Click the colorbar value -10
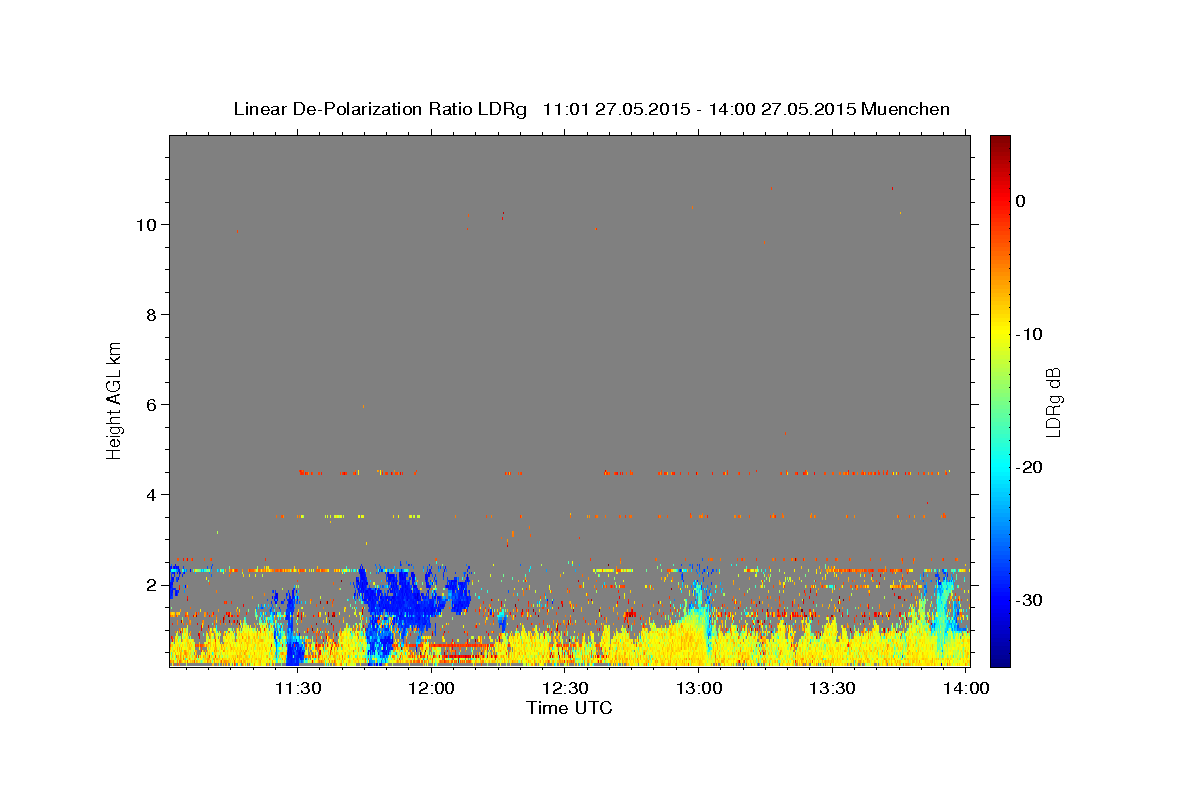This screenshot has height=800, width=1200. point(1029,334)
